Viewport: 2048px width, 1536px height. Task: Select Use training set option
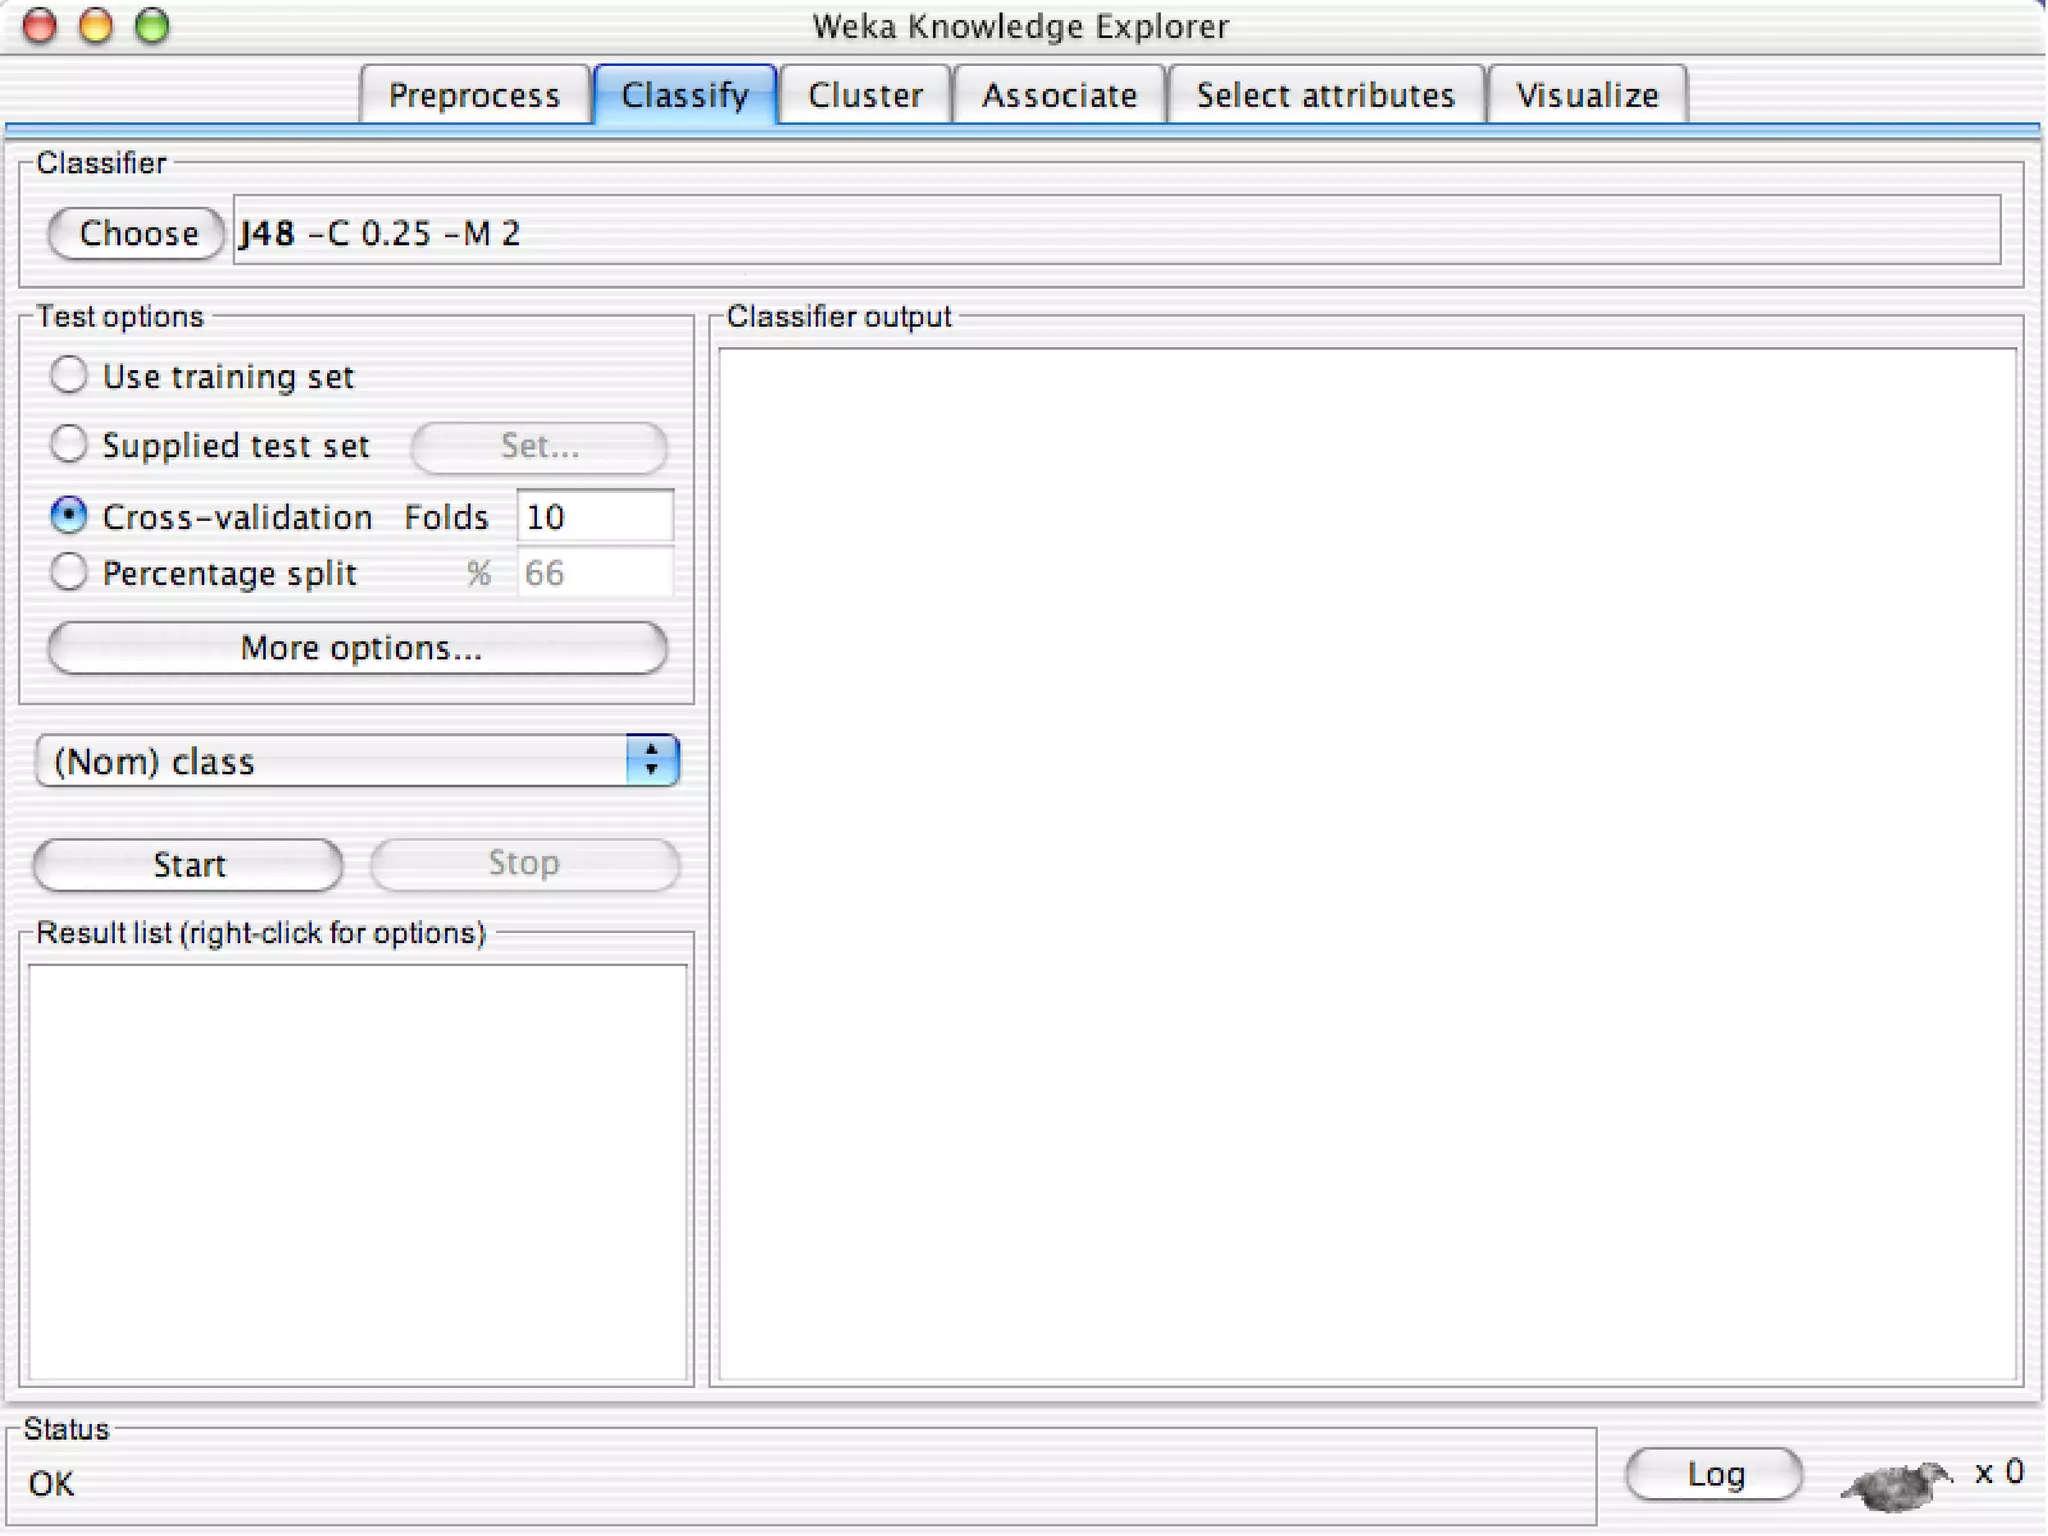[69, 375]
